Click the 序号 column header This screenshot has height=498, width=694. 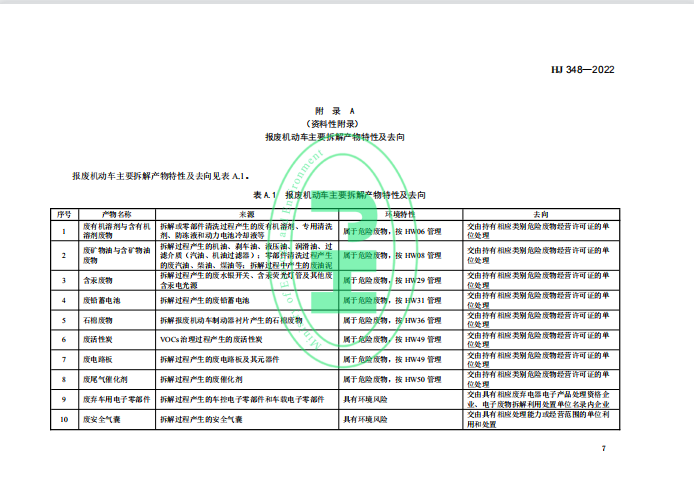click(64, 214)
